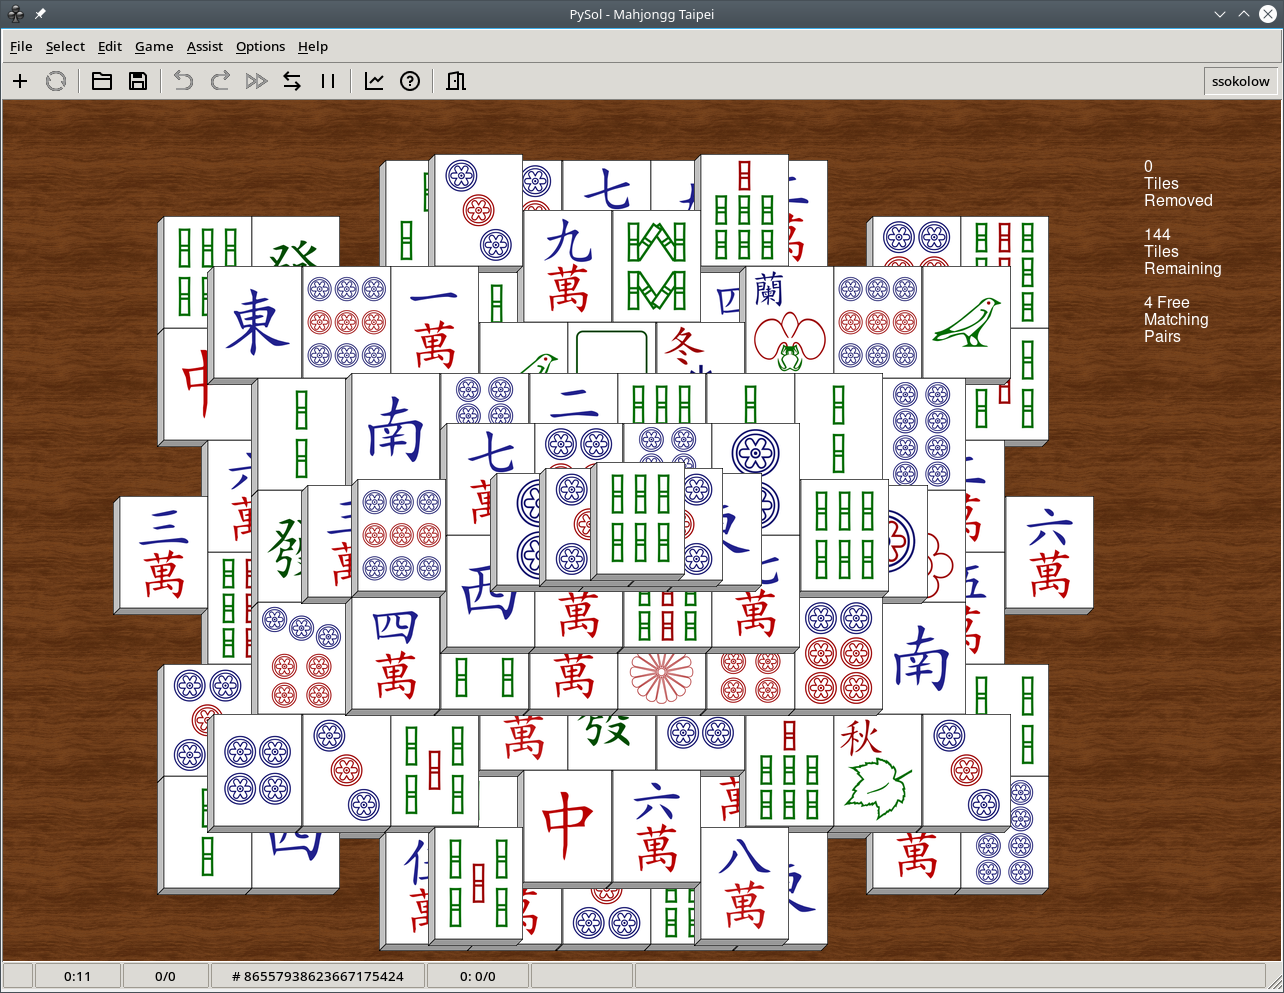Save the game with floppy disk icon

[138, 81]
